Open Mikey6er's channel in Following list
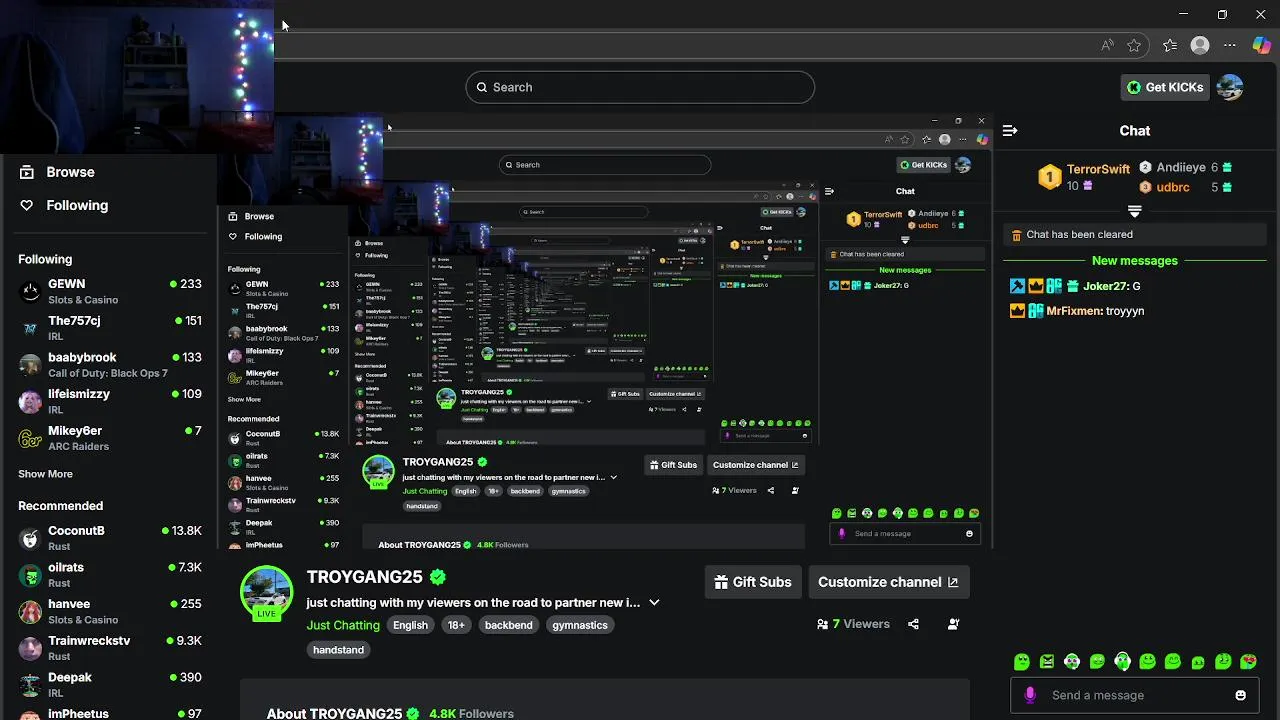This screenshot has width=1280, height=720. click(x=110, y=438)
